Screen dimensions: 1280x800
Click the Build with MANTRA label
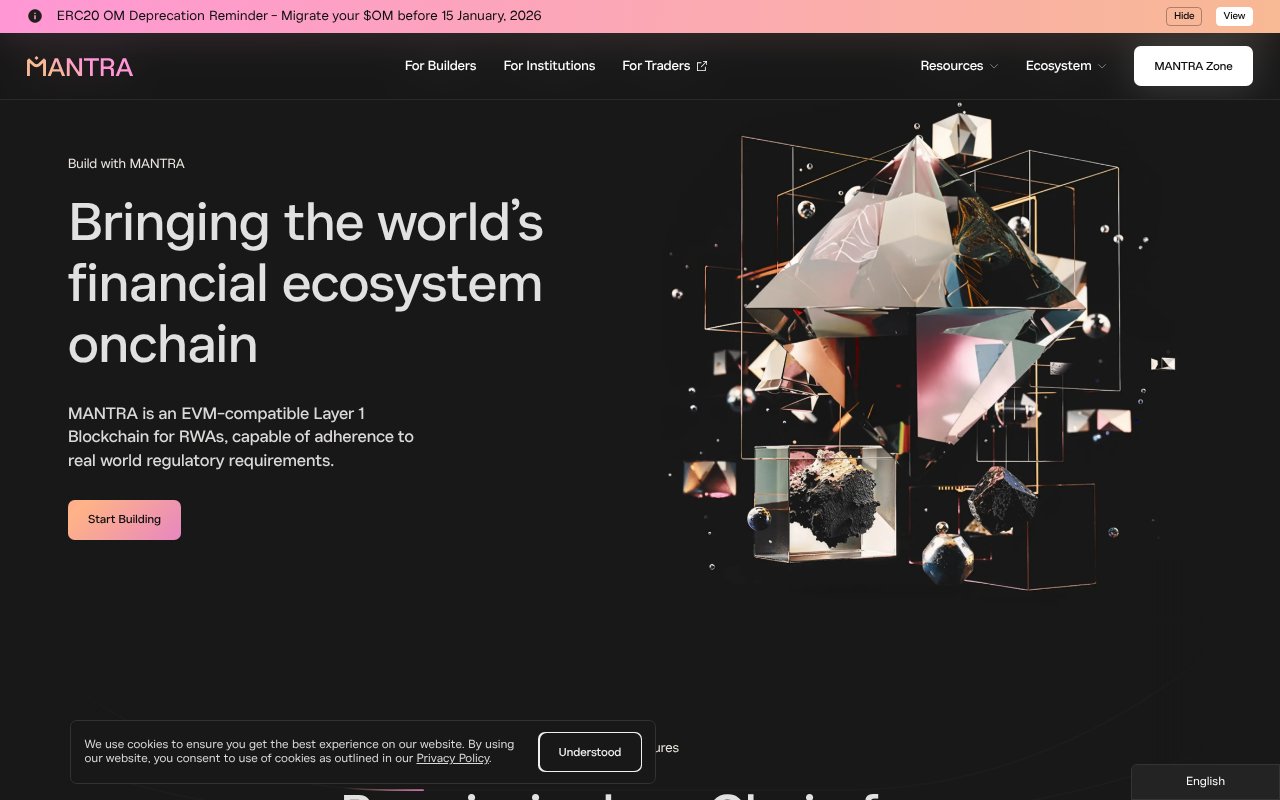pyautogui.click(x=126, y=163)
